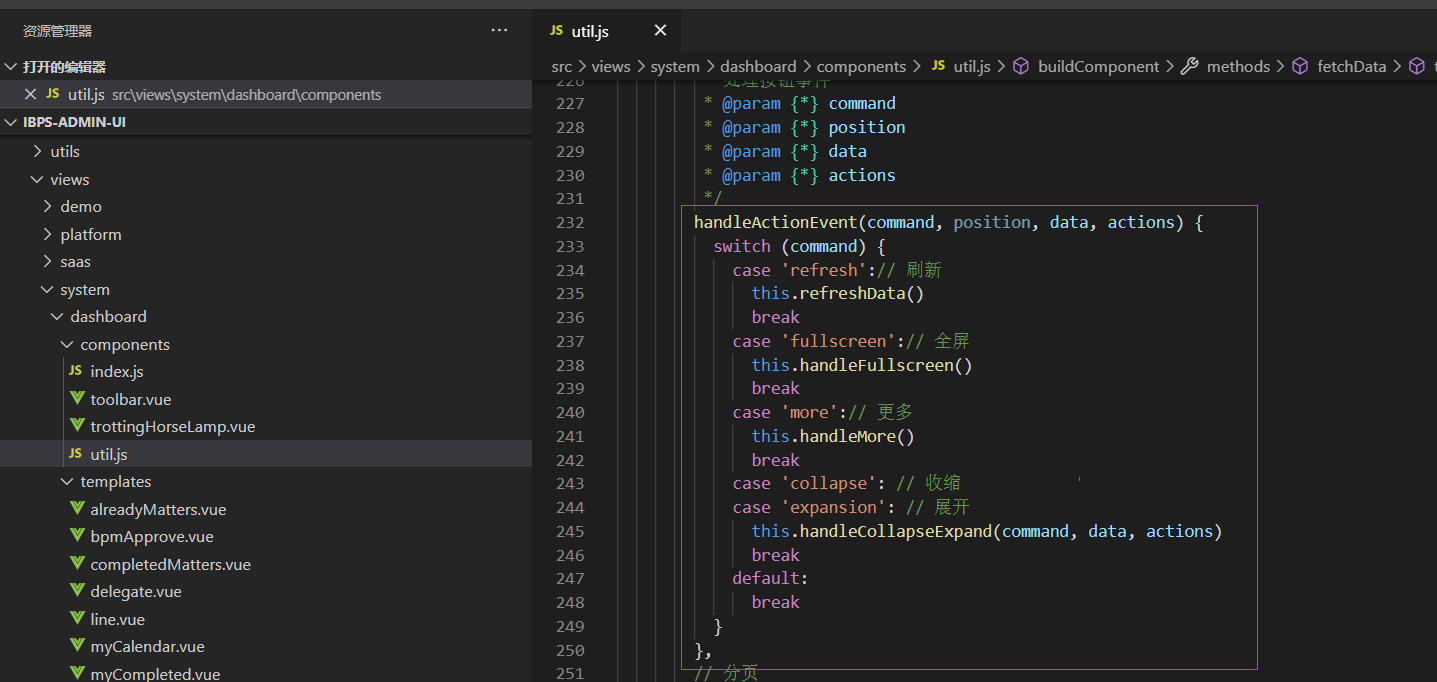This screenshot has width=1437, height=682.
Task: Click the cube icon before buildComponent breadcrumb
Action: pos(1021,67)
